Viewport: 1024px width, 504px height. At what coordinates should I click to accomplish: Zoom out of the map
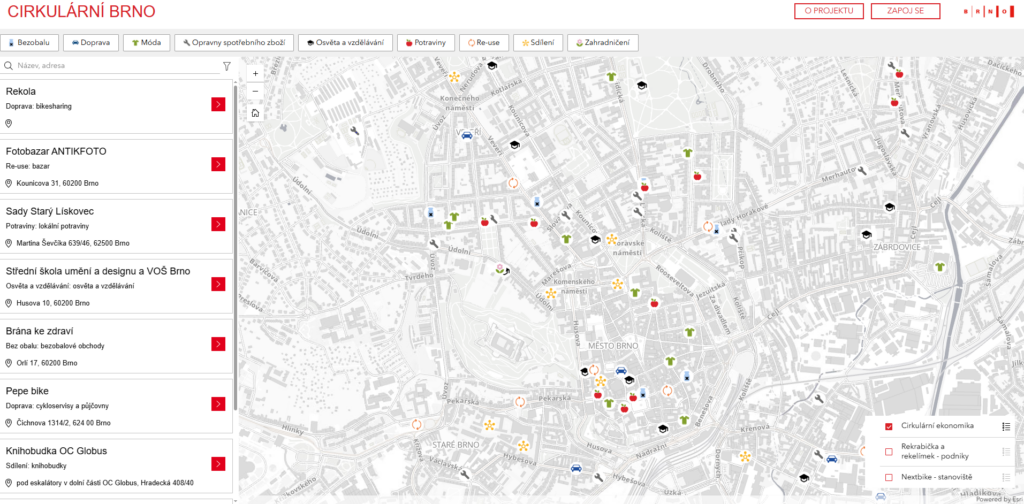click(255, 92)
